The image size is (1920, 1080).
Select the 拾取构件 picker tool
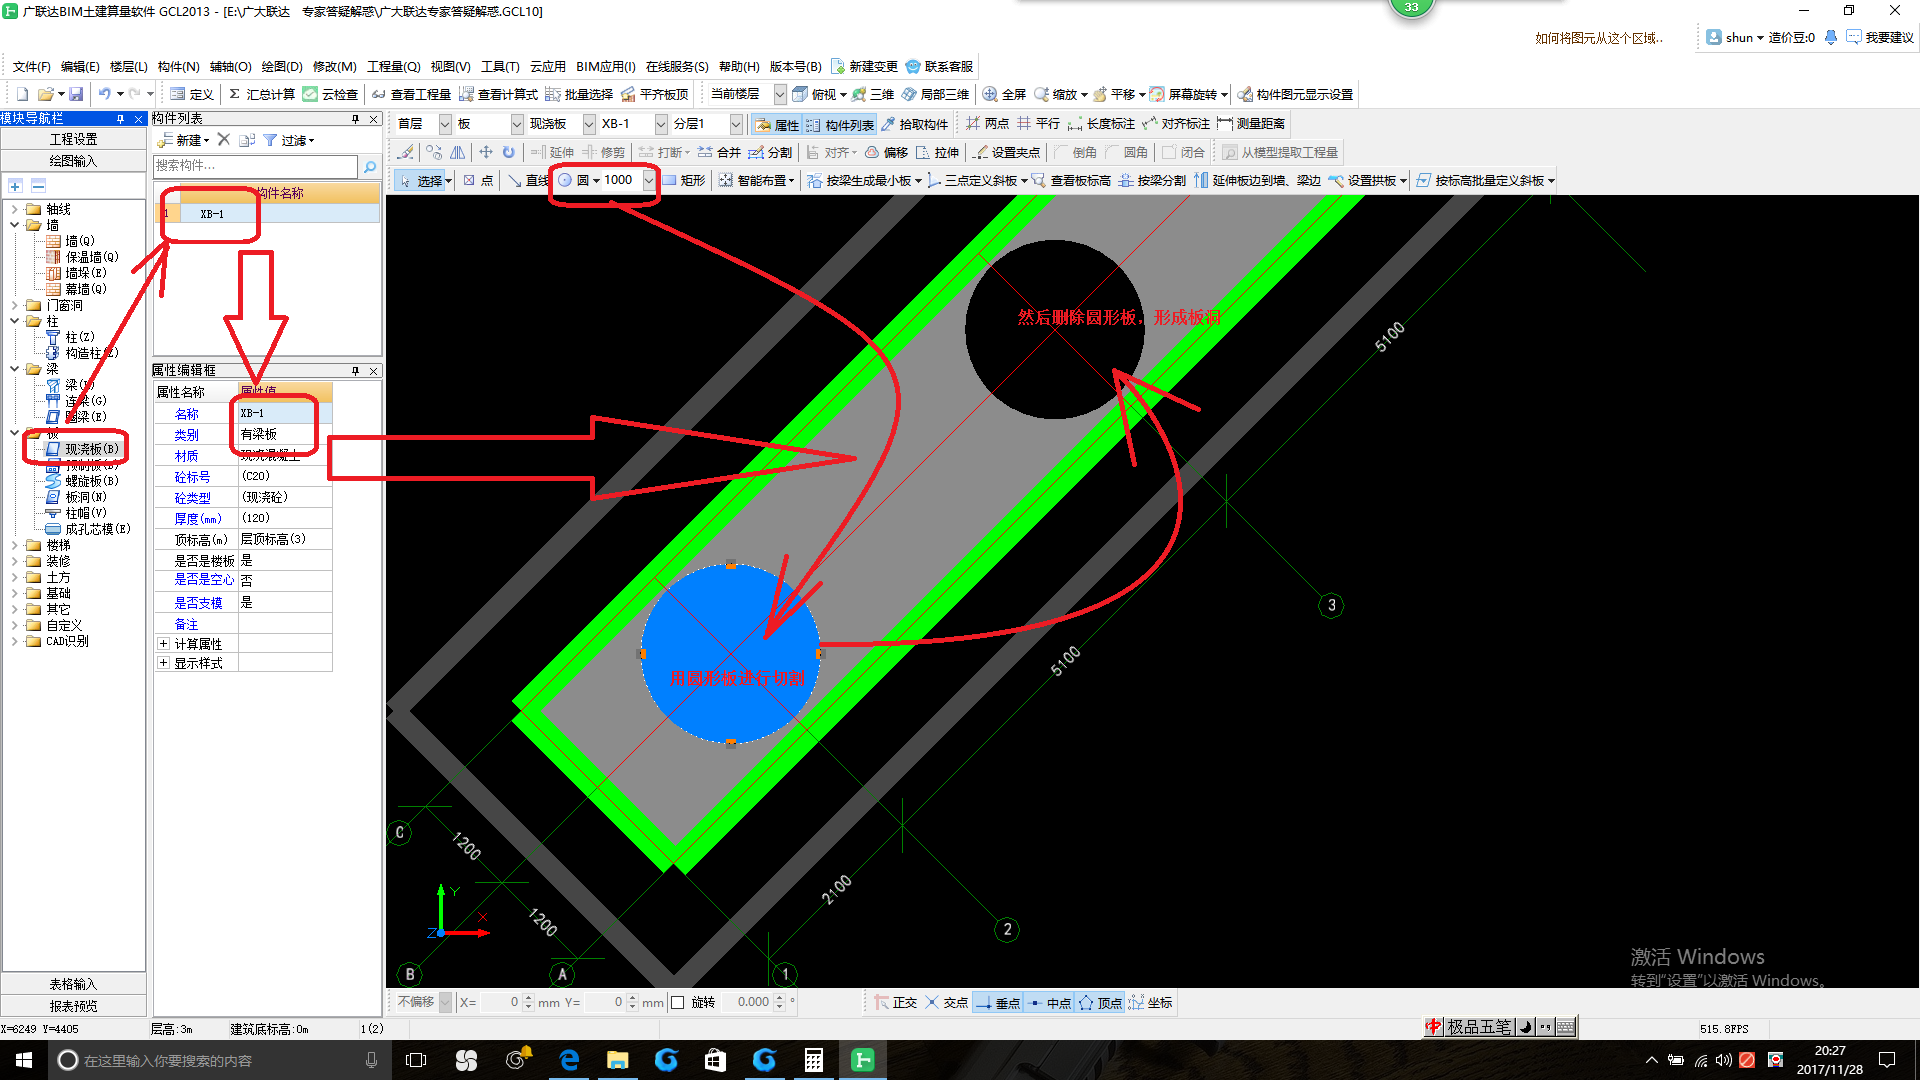(914, 124)
